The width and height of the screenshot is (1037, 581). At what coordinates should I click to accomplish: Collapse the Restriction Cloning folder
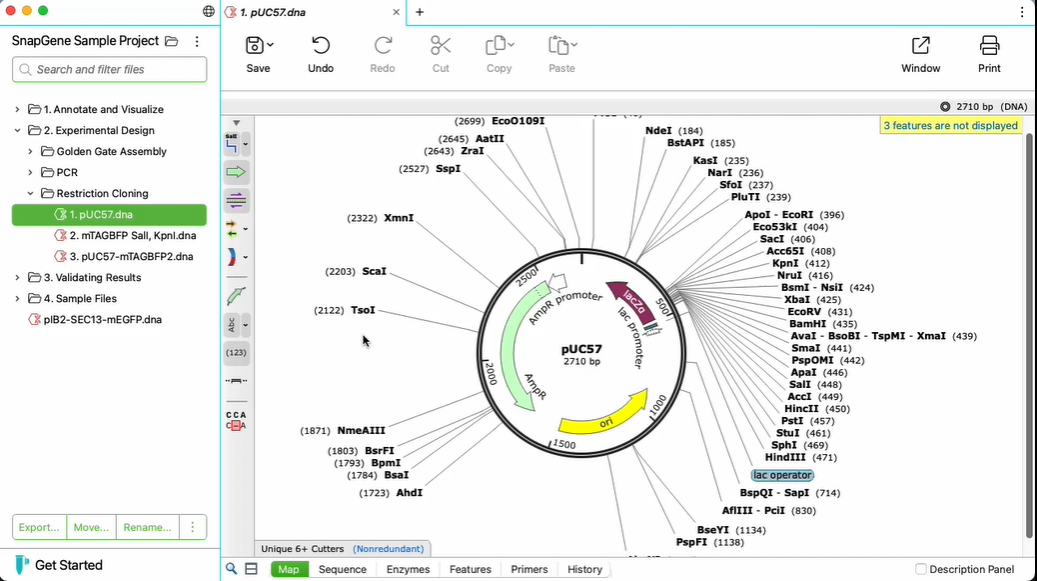(30, 194)
